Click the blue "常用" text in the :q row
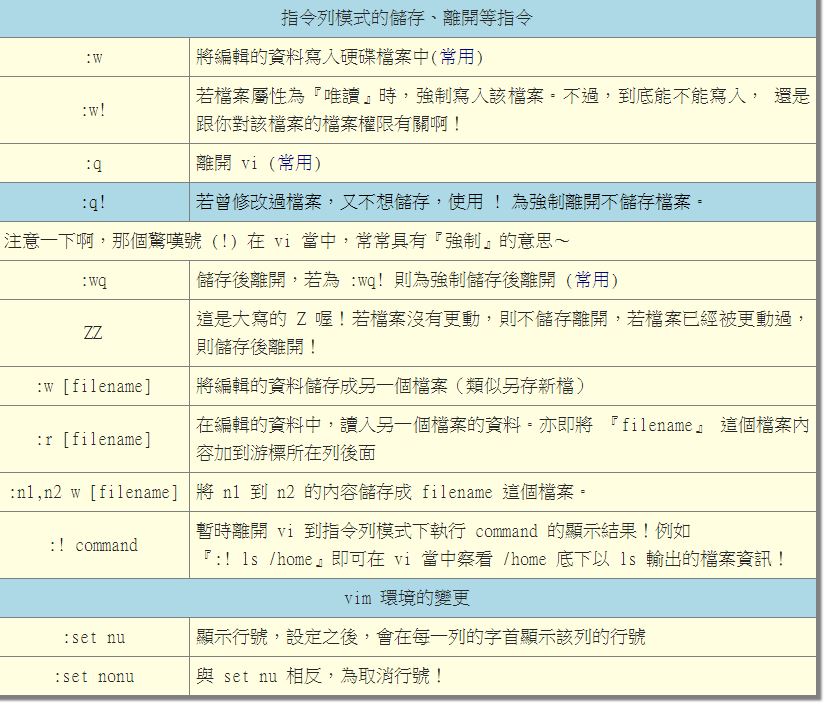Image resolution: width=826 pixels, height=708 pixels. coord(297,163)
